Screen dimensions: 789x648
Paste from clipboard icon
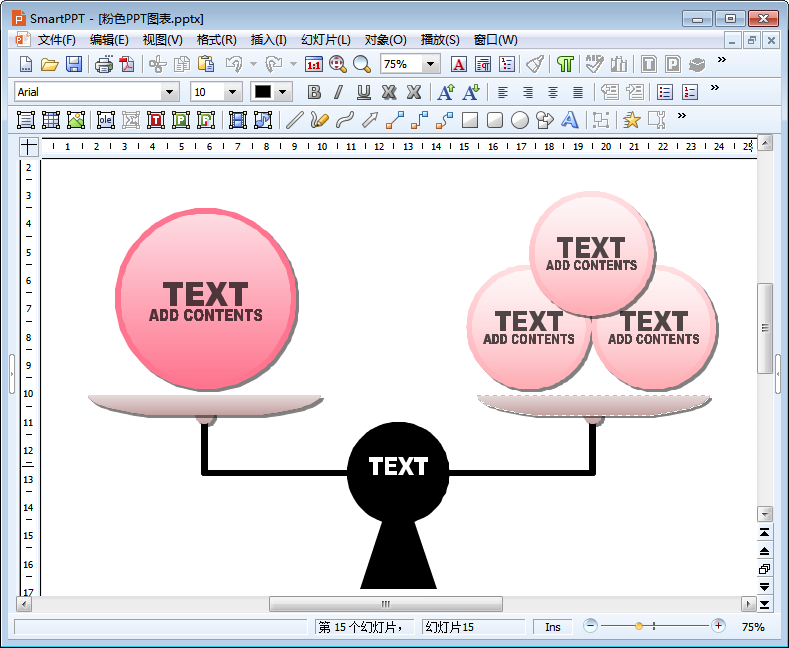coord(206,64)
